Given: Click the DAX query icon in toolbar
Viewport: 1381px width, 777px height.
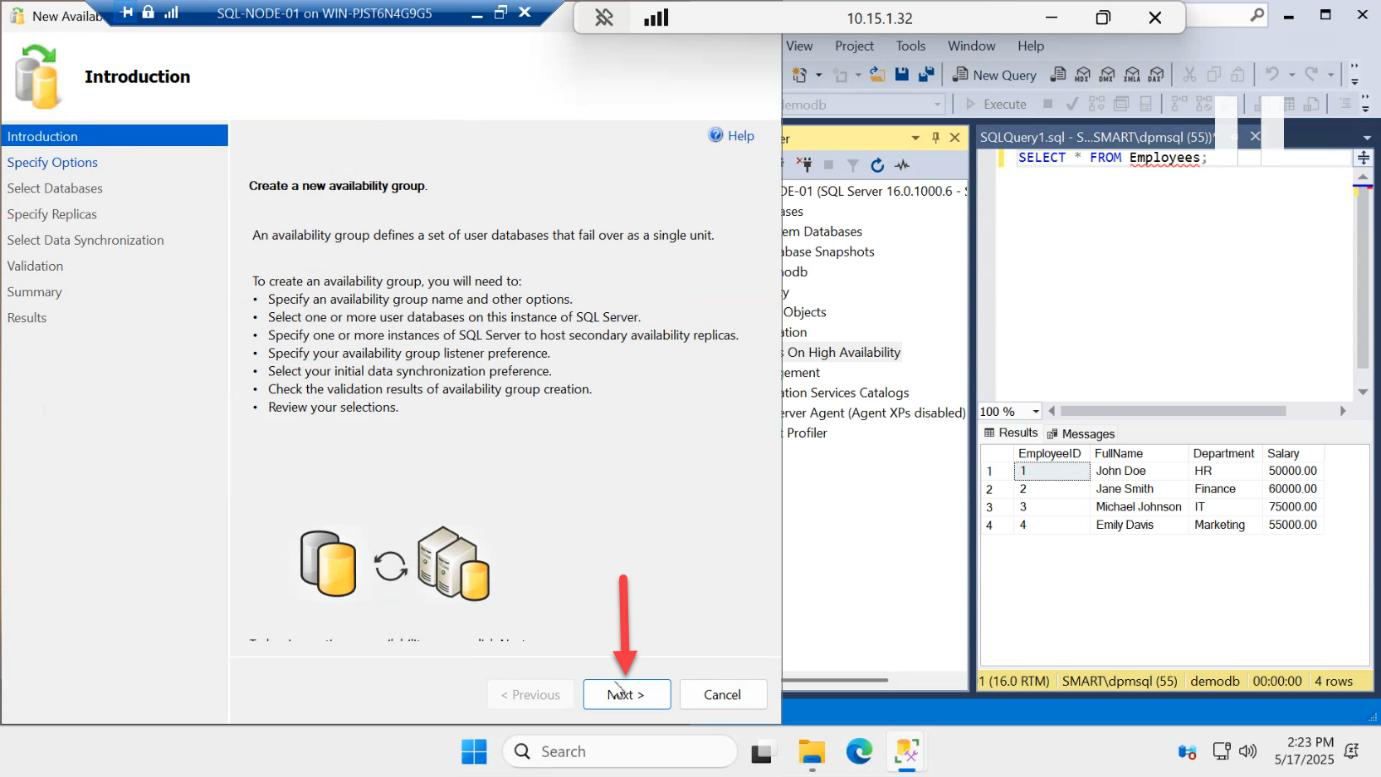Looking at the screenshot, I should 1156,75.
